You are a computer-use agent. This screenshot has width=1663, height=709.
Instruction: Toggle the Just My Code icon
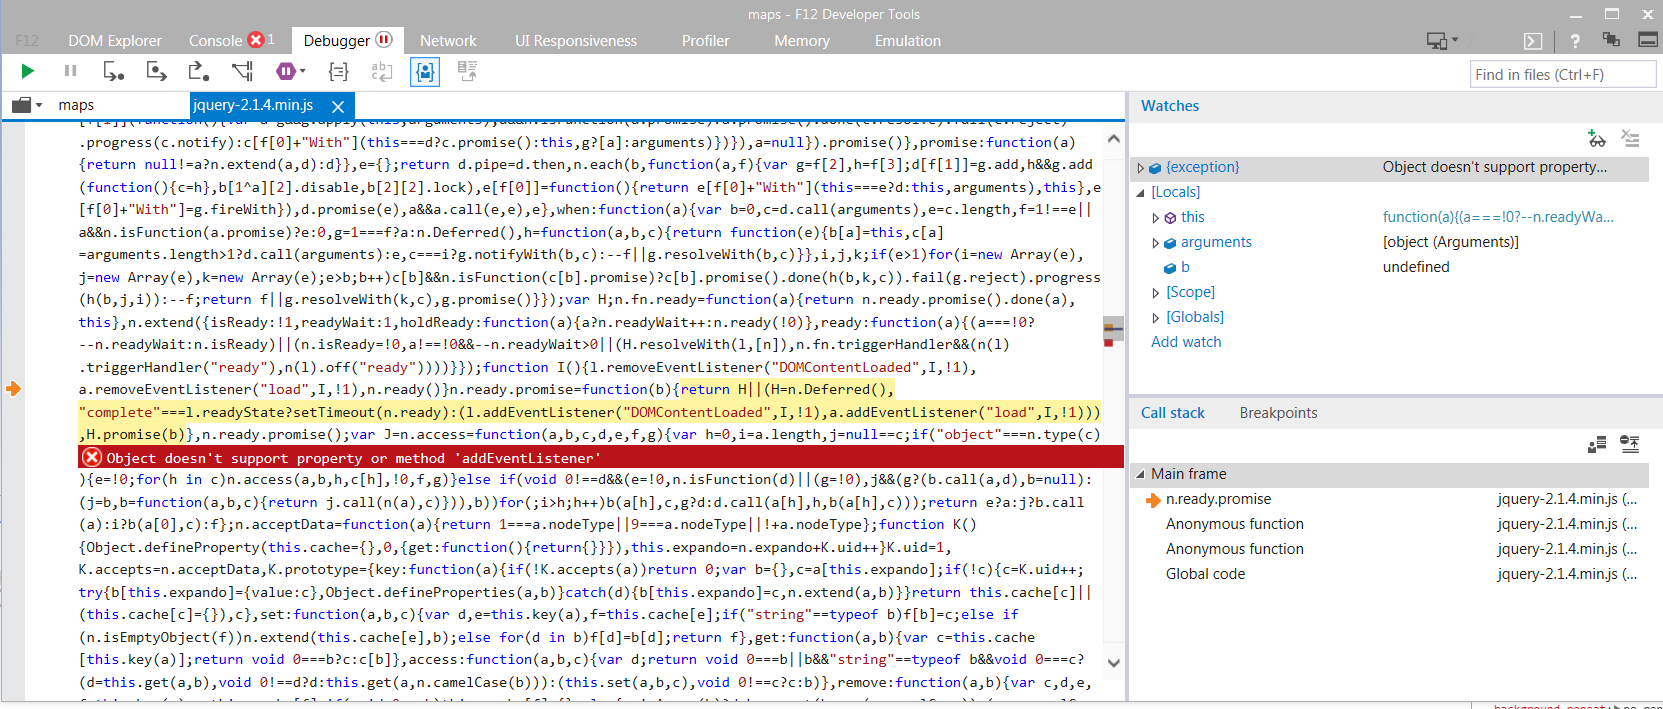(x=425, y=71)
